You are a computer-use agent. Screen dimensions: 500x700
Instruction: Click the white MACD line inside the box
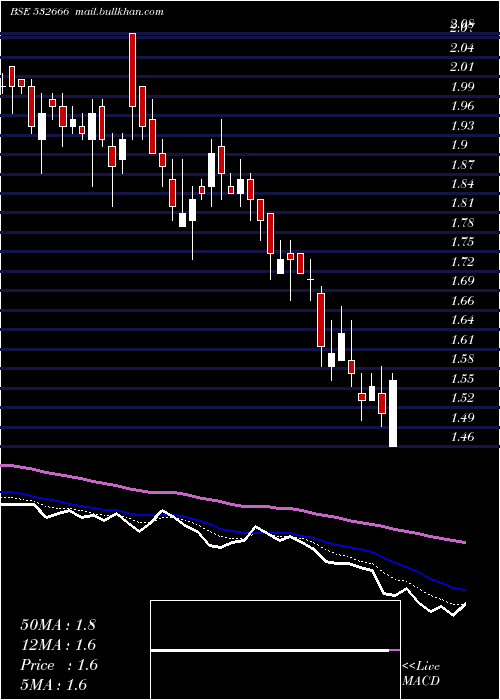click(x=270, y=650)
